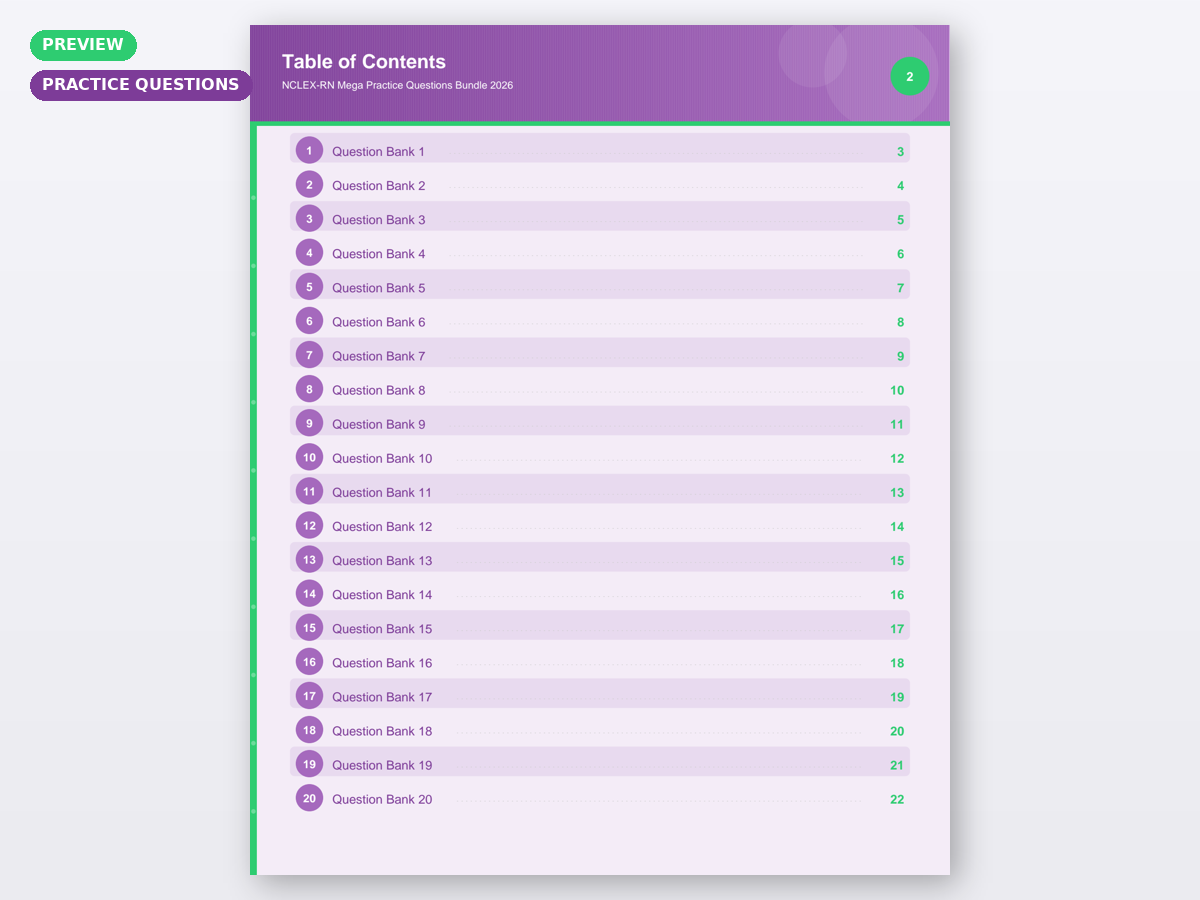The width and height of the screenshot is (1200, 900).
Task: Click page number 17 for Question Bank 15
Action: coord(897,629)
